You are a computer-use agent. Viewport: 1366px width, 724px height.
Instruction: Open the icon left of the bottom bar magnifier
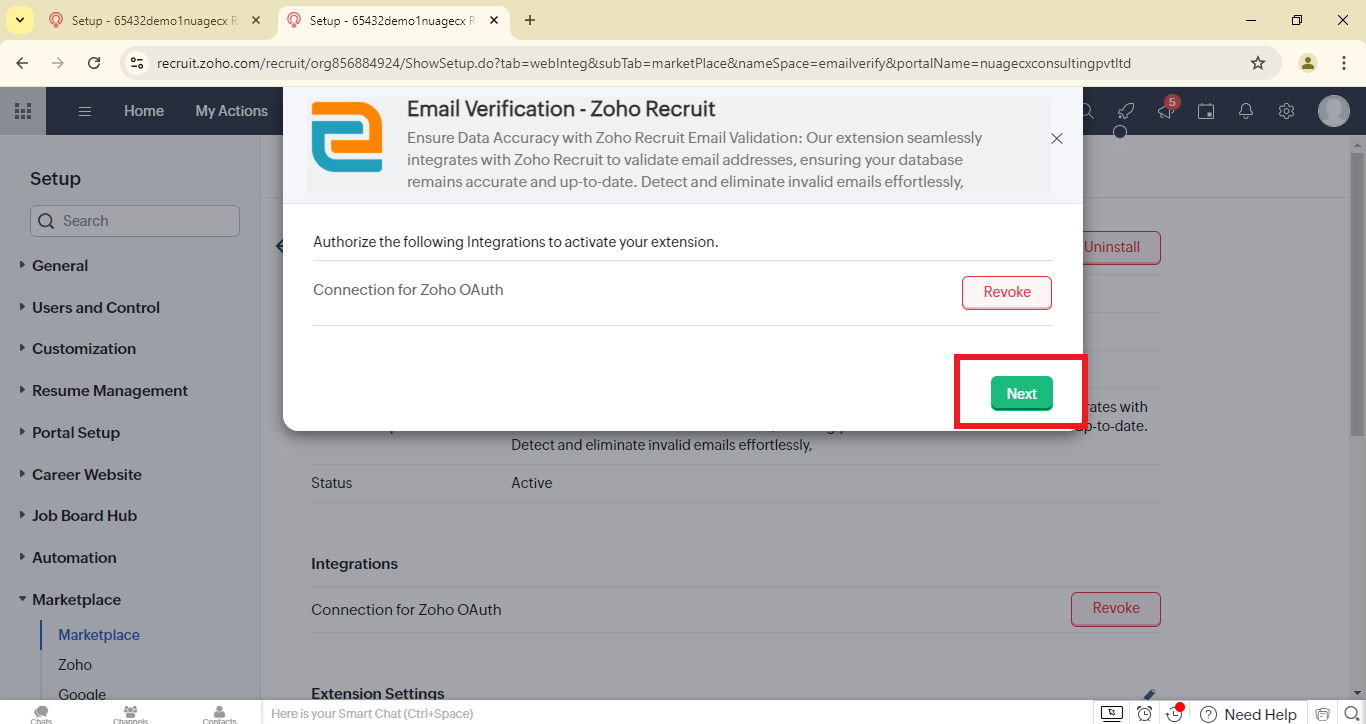(x=1323, y=714)
